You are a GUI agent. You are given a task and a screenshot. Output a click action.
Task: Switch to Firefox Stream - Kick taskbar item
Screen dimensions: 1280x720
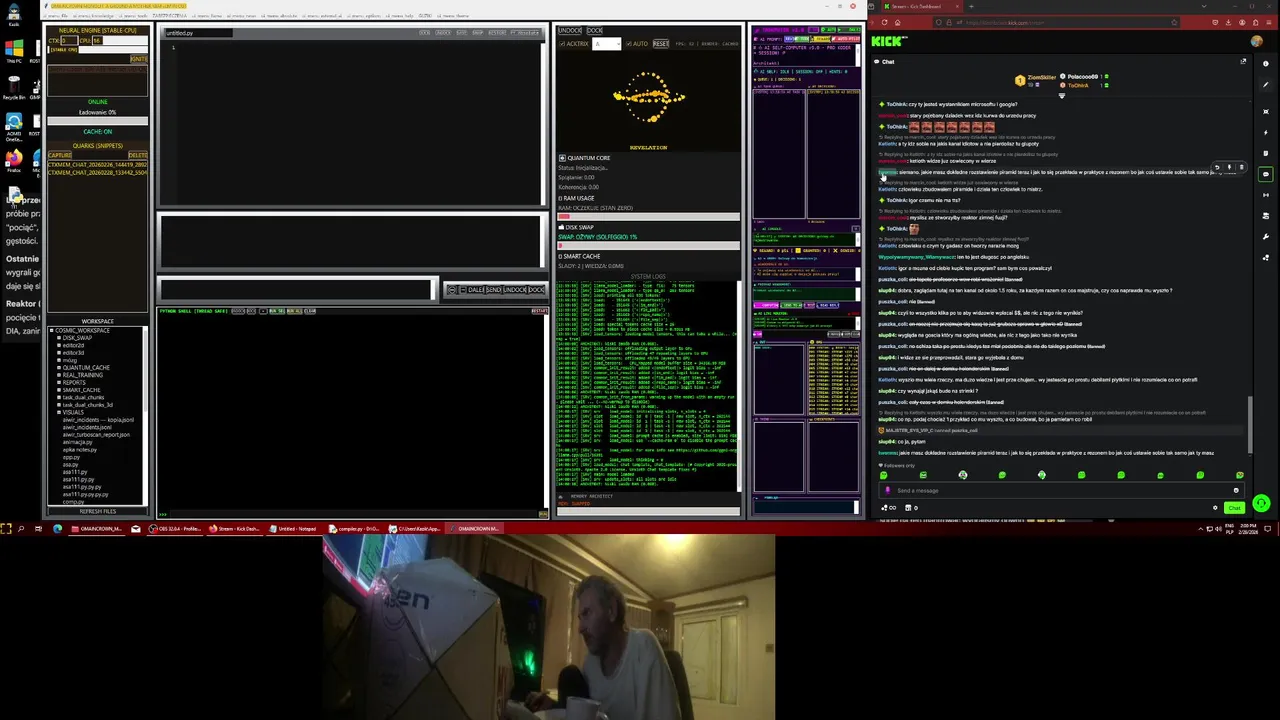[x=234, y=528]
